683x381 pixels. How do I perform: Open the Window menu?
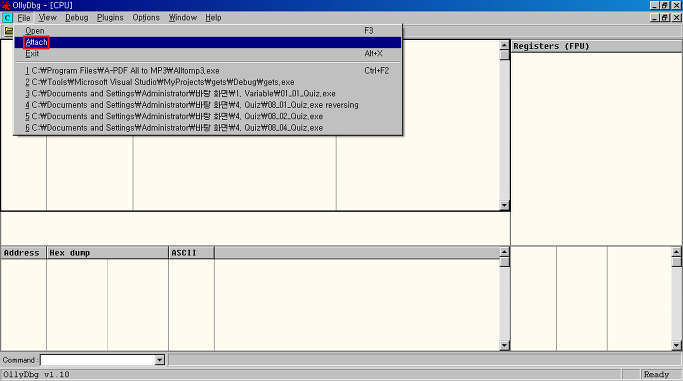point(183,18)
